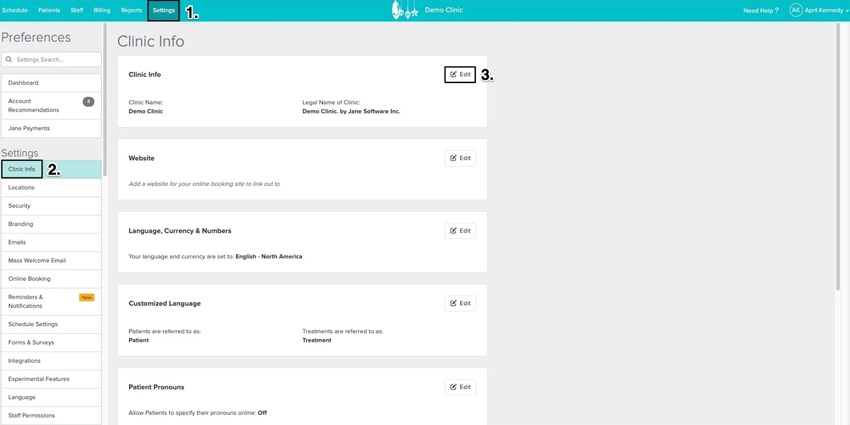Click 'English - North America' text
Image resolution: width=850 pixels, height=425 pixels.
269,256
